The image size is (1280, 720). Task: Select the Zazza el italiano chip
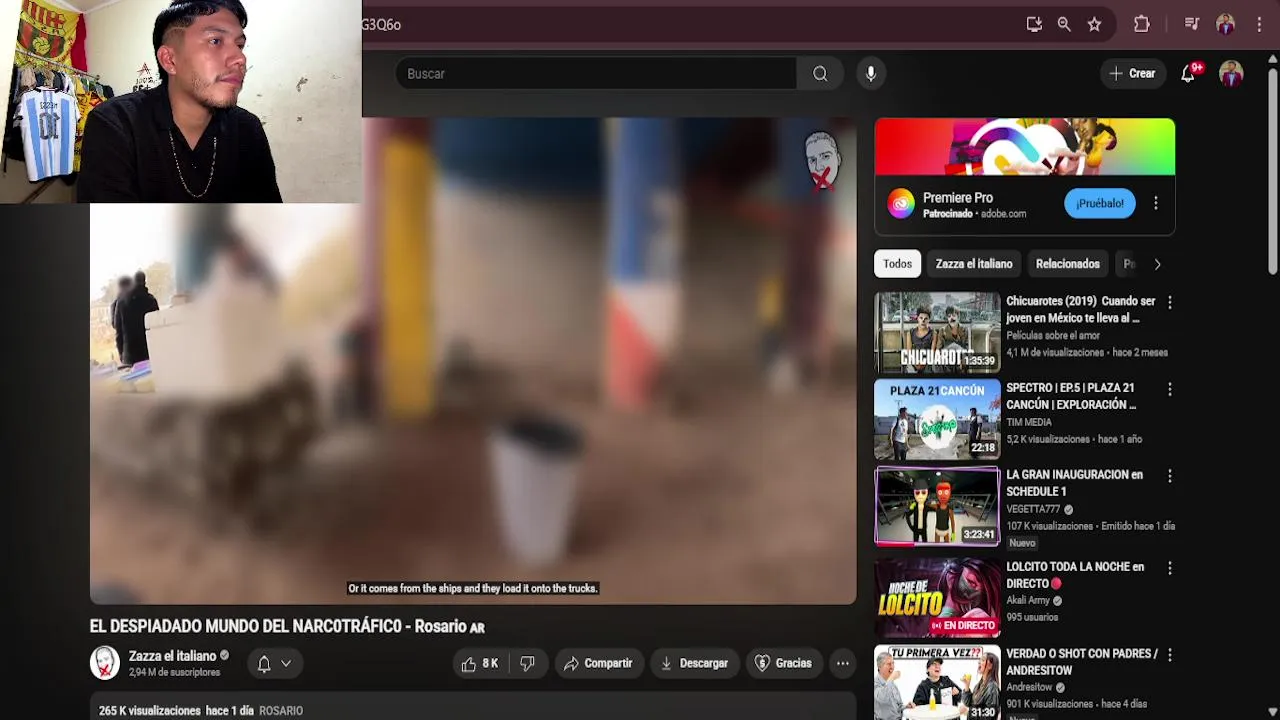[974, 264]
